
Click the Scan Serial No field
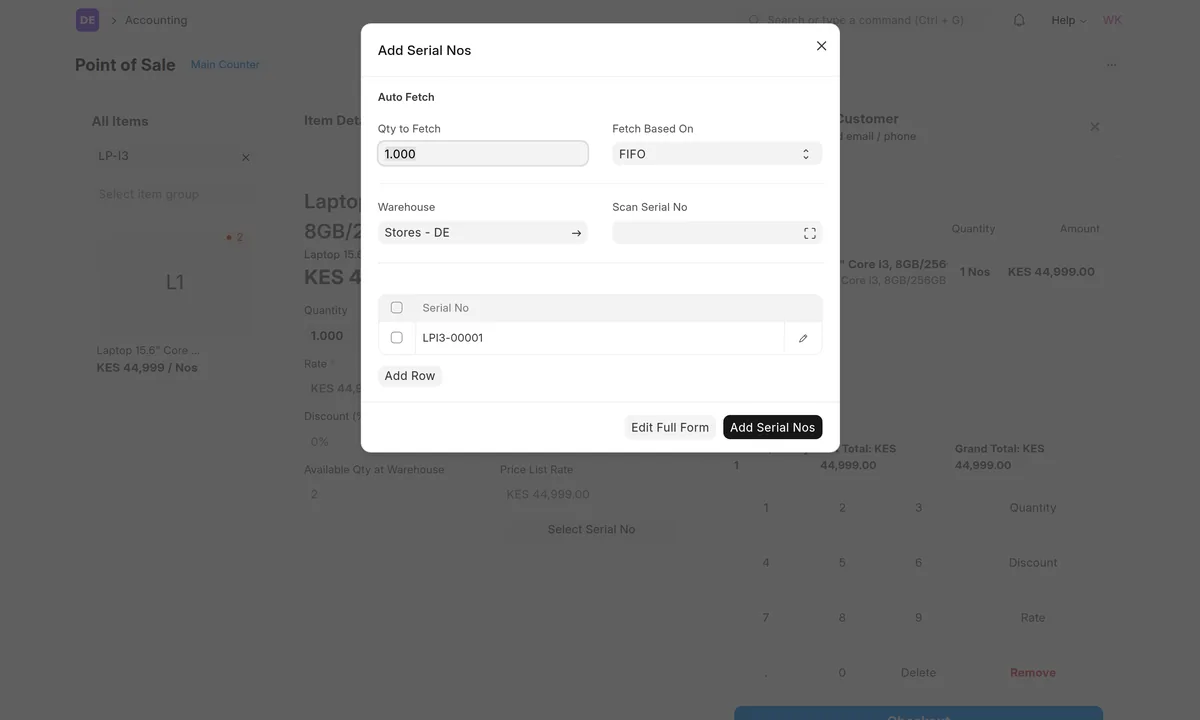pyautogui.click(x=717, y=233)
